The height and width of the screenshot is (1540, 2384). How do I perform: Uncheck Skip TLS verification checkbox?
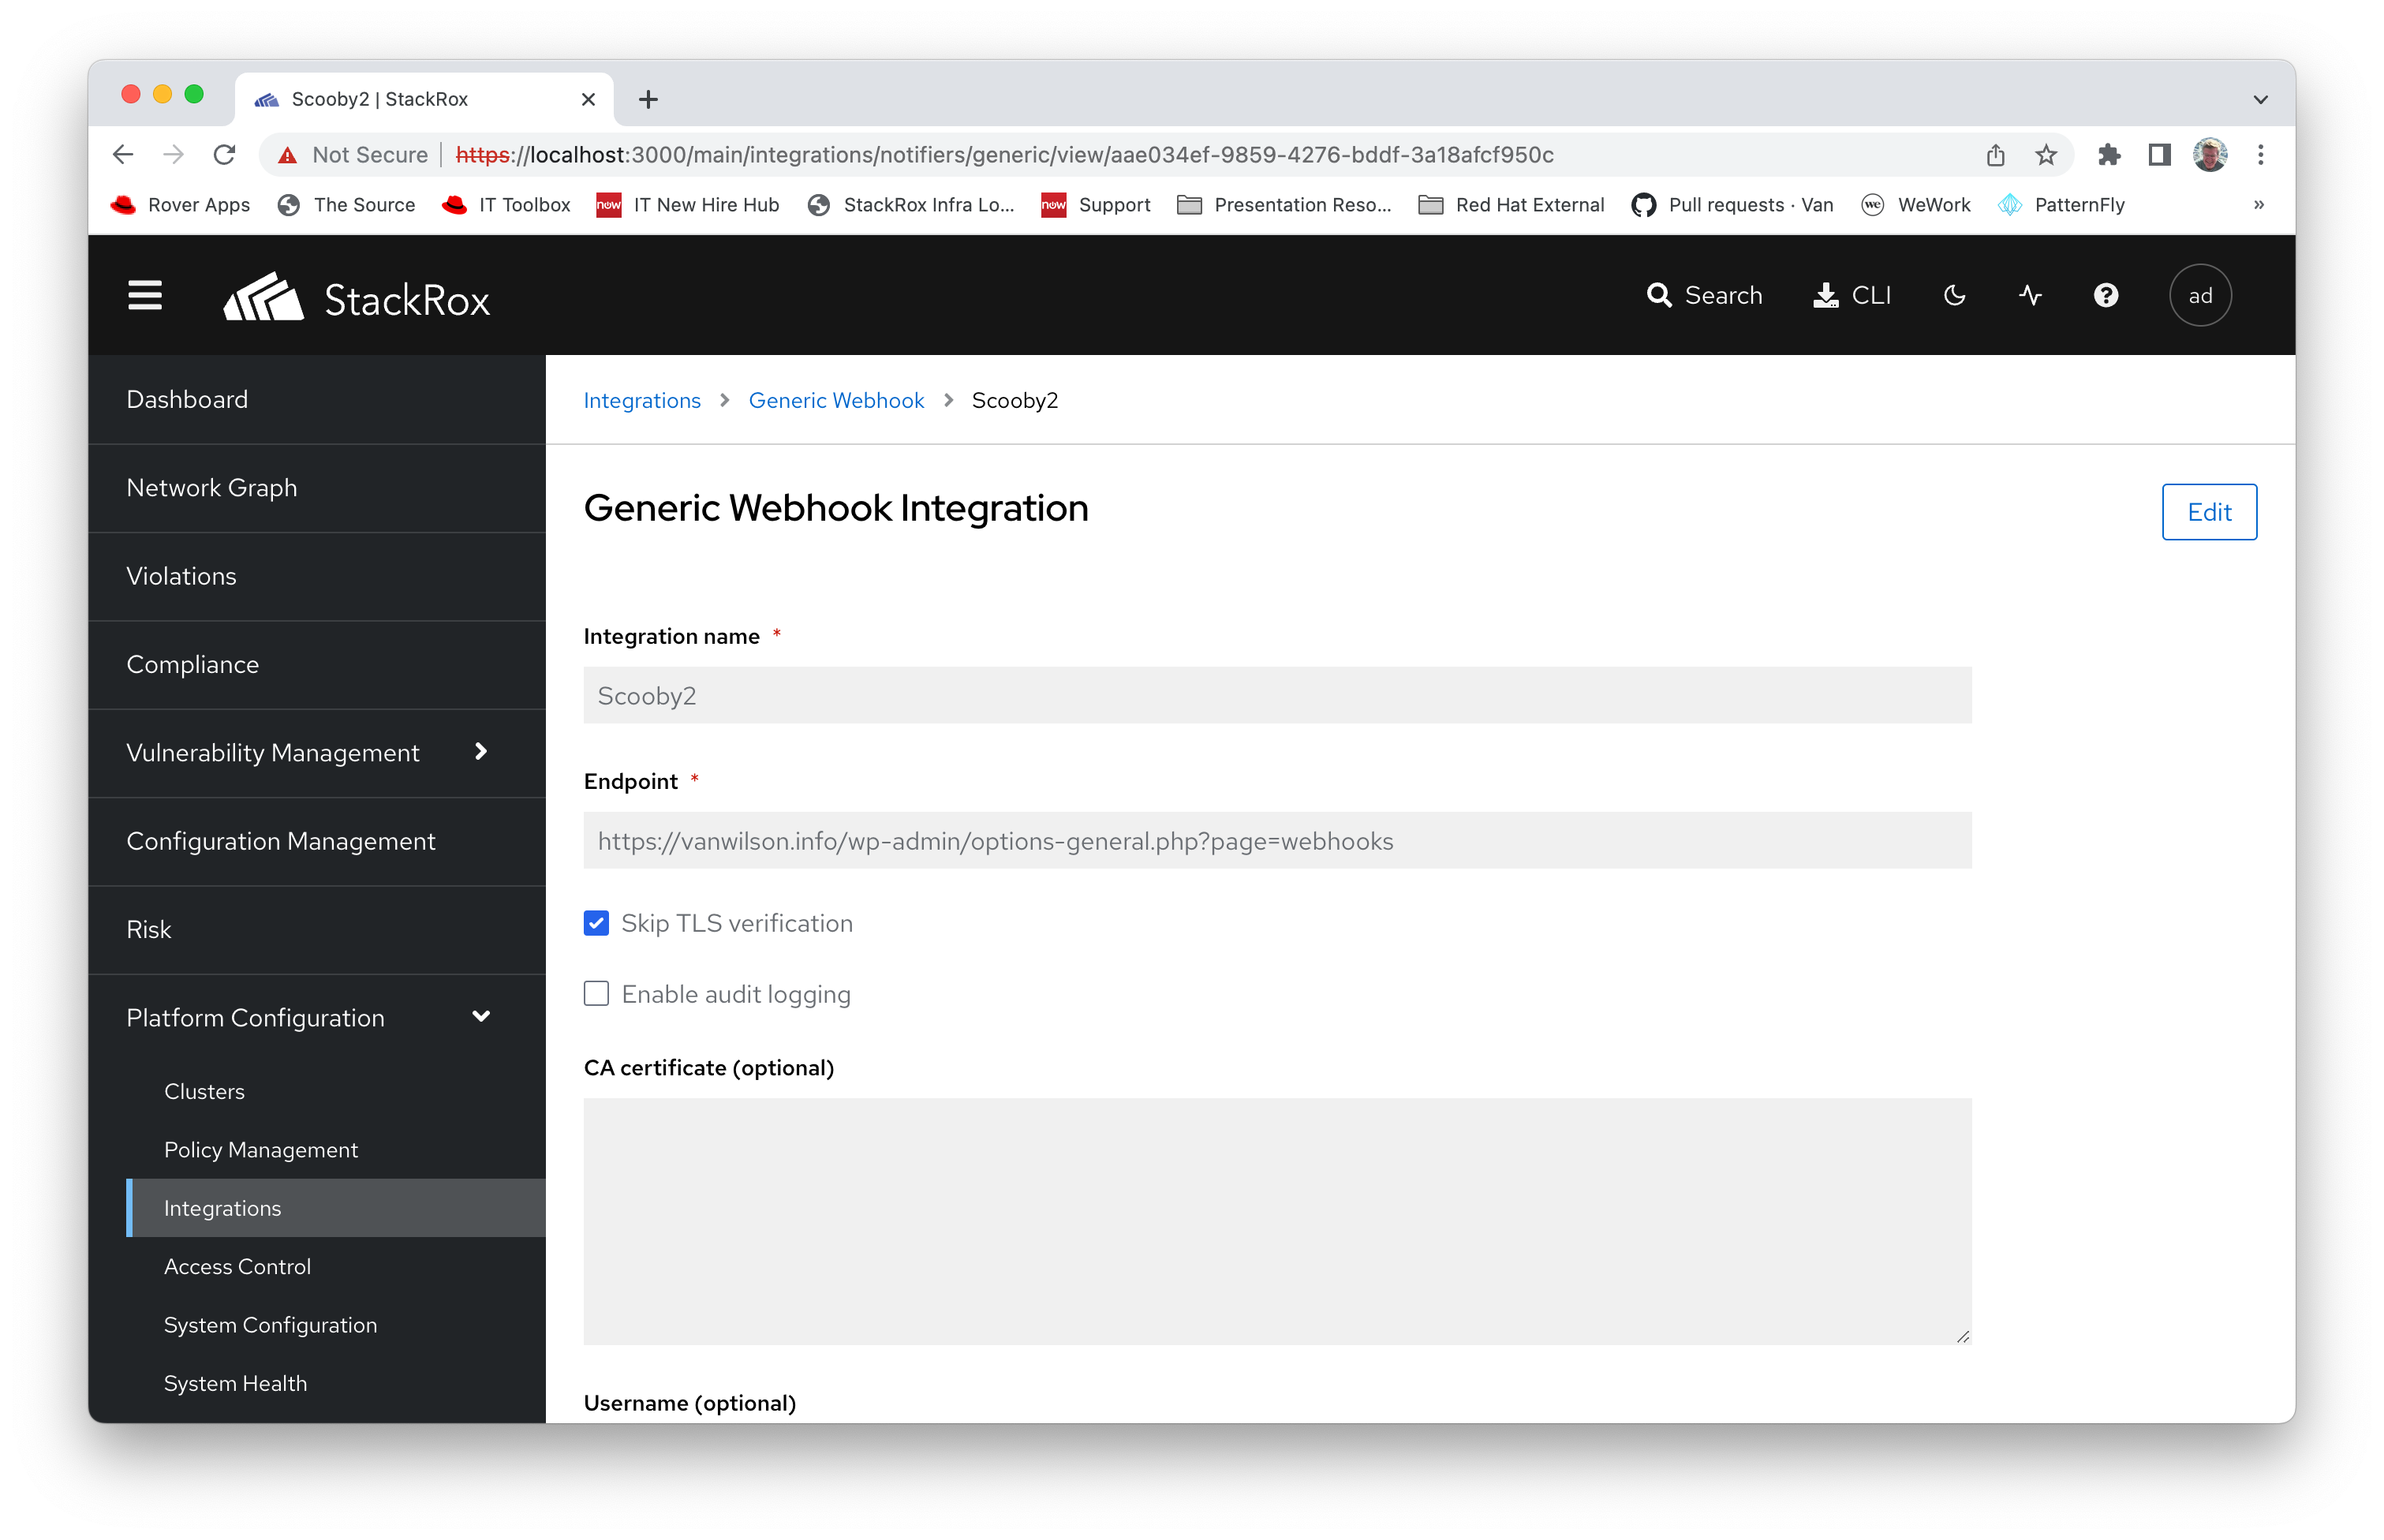[x=596, y=923]
